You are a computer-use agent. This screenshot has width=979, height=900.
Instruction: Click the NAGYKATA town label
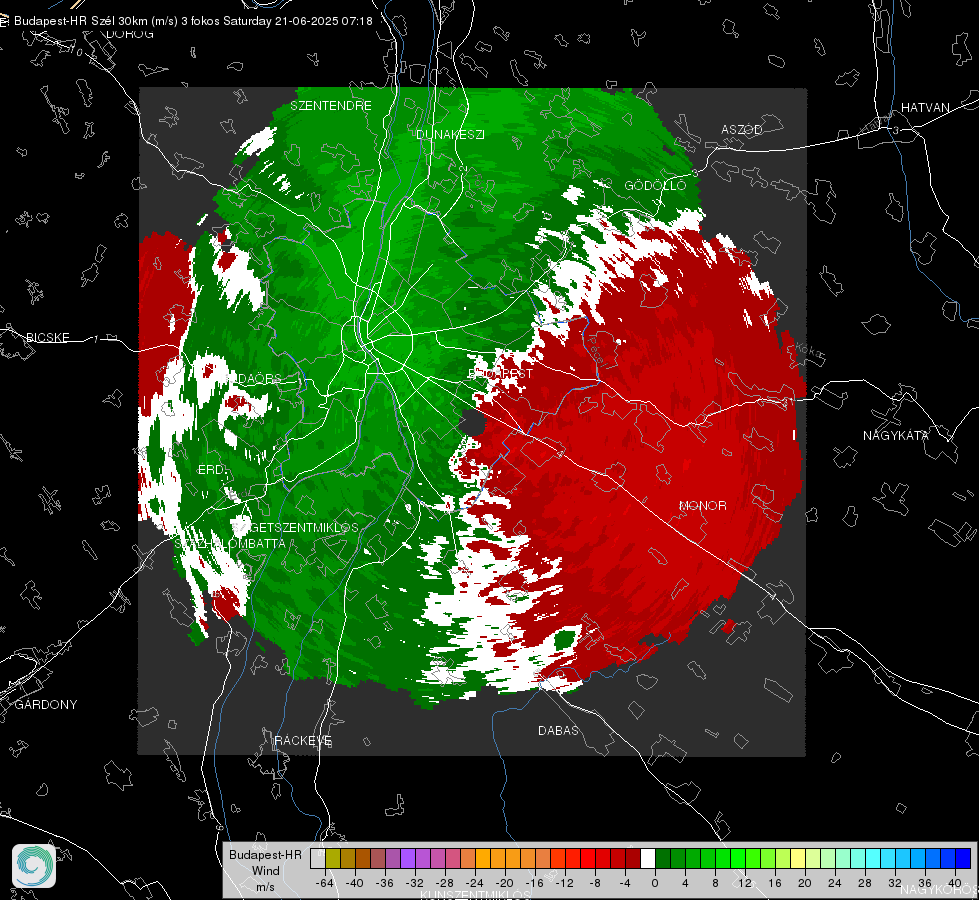895,435
